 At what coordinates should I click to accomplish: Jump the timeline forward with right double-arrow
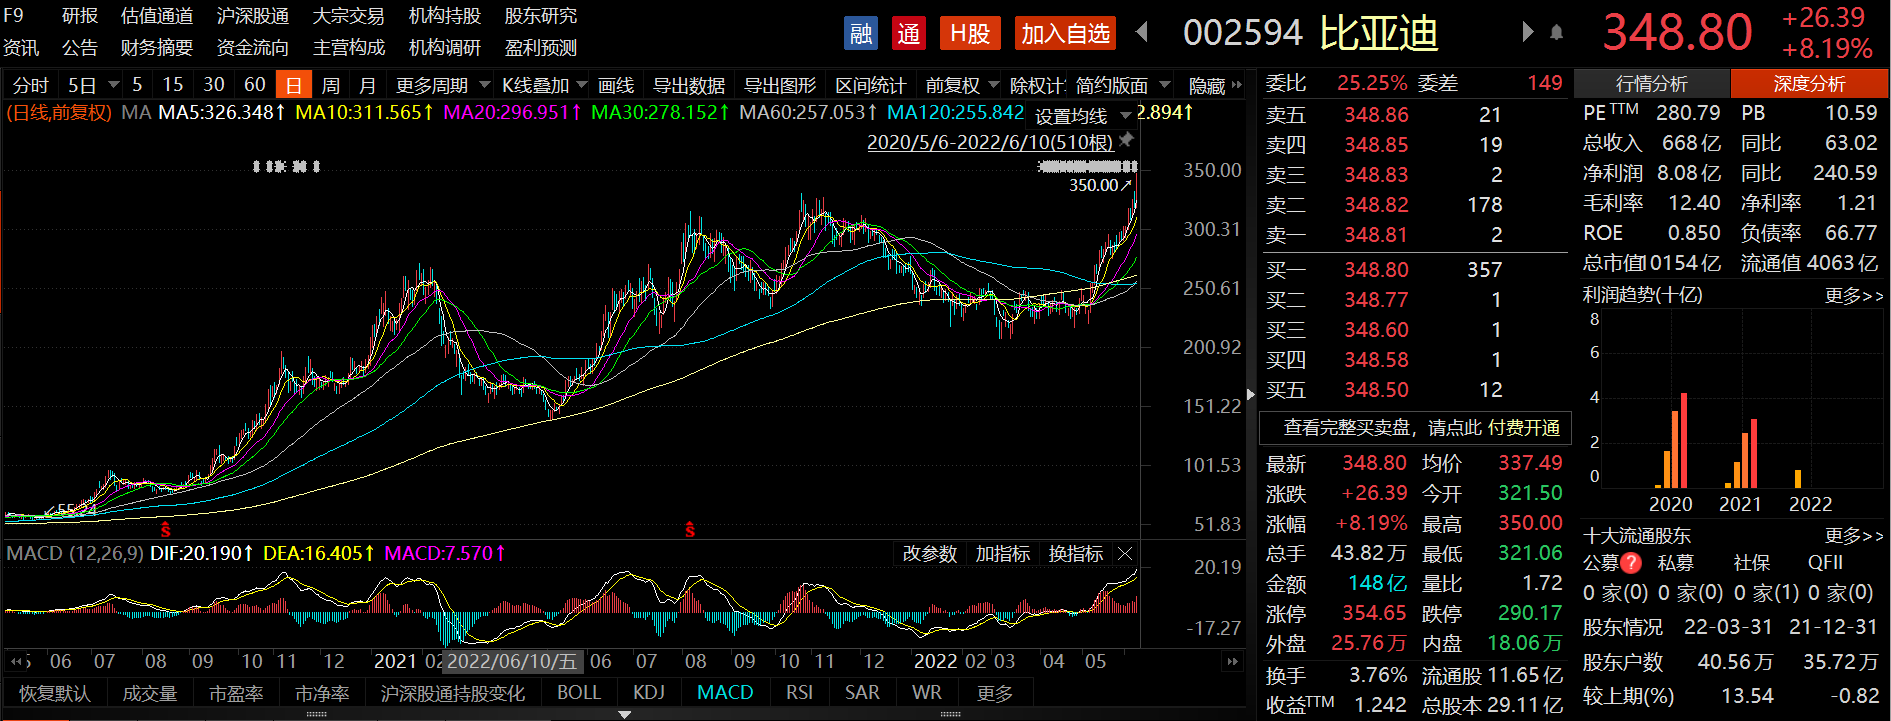(x=1232, y=661)
